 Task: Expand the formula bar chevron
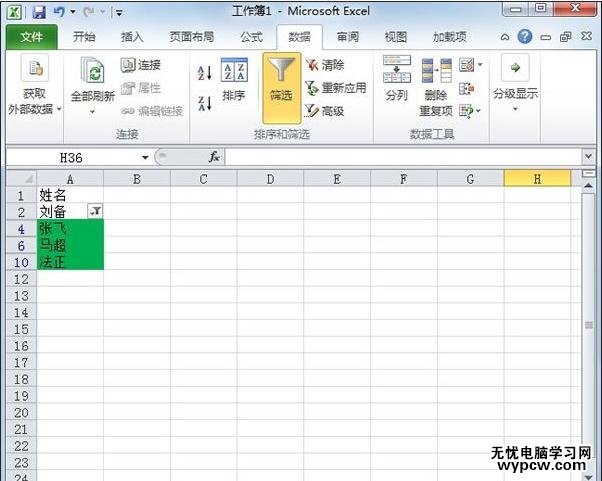tap(588, 157)
